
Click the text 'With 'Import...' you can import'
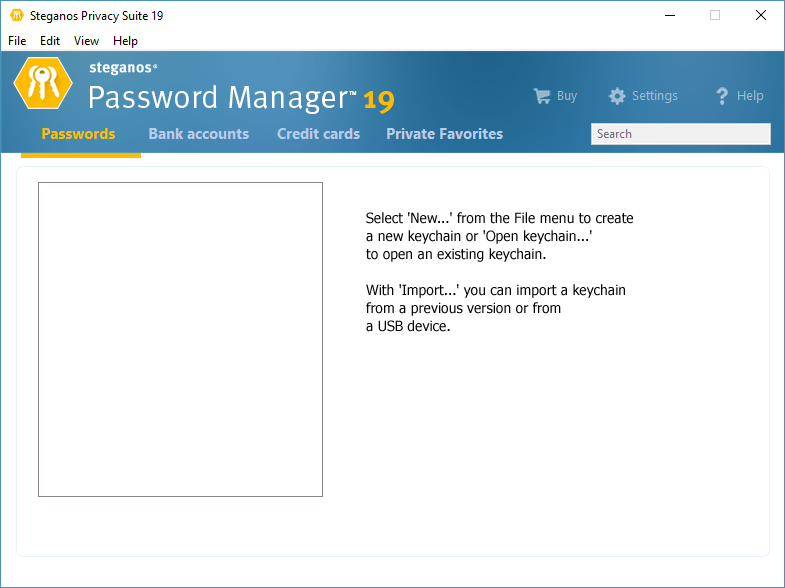[461, 290]
